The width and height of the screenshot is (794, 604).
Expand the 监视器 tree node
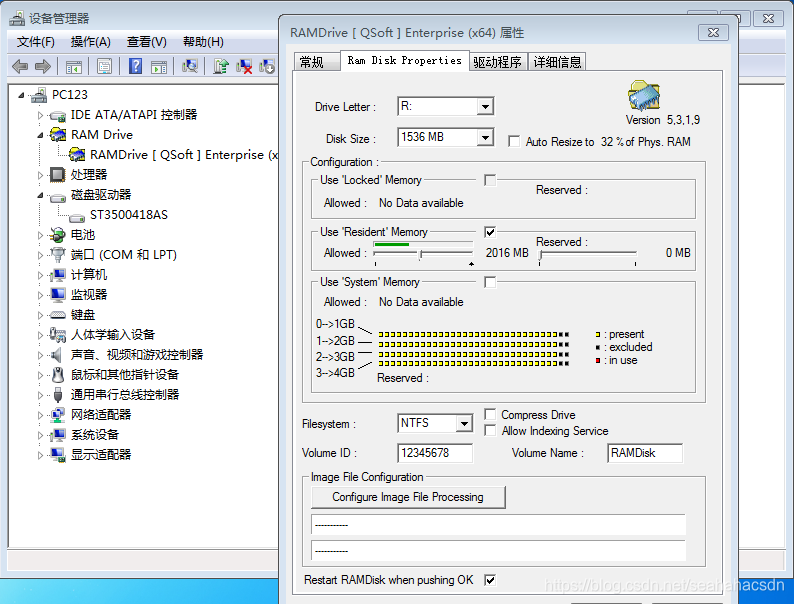coord(41,295)
